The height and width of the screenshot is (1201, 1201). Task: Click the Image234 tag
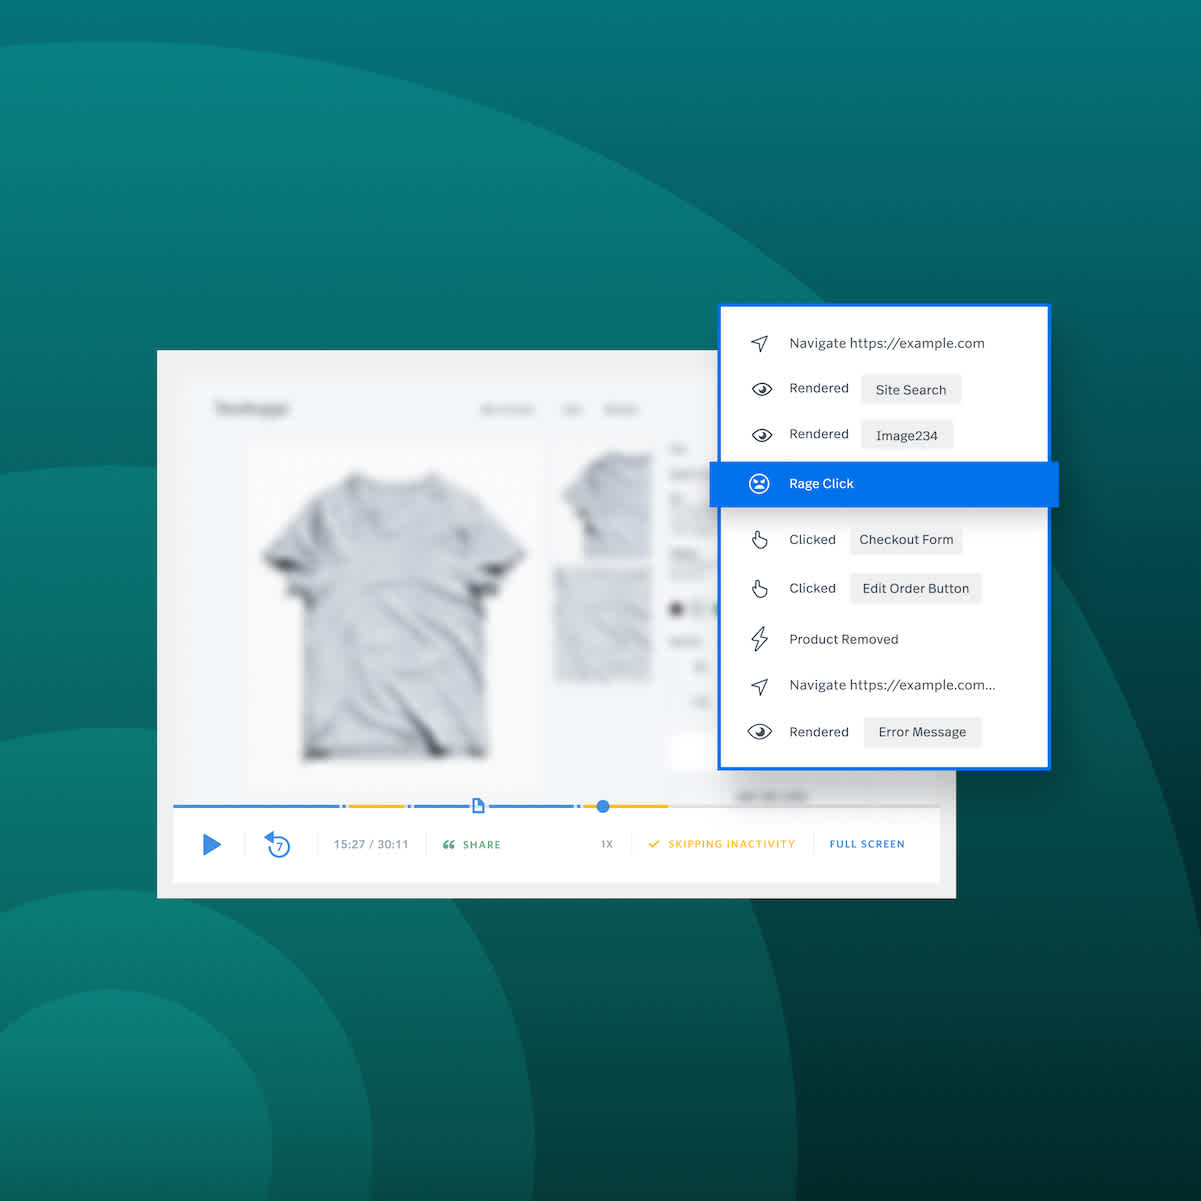(907, 435)
